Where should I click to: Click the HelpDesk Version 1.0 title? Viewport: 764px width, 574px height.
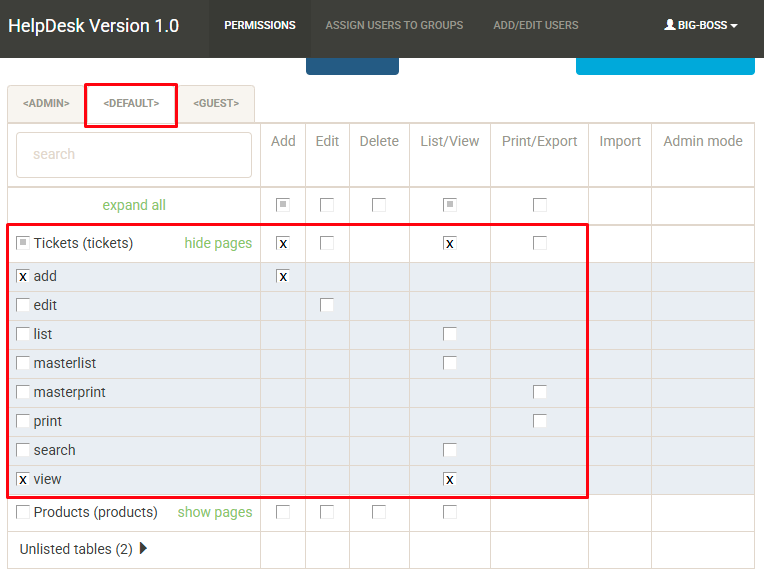(x=94, y=26)
